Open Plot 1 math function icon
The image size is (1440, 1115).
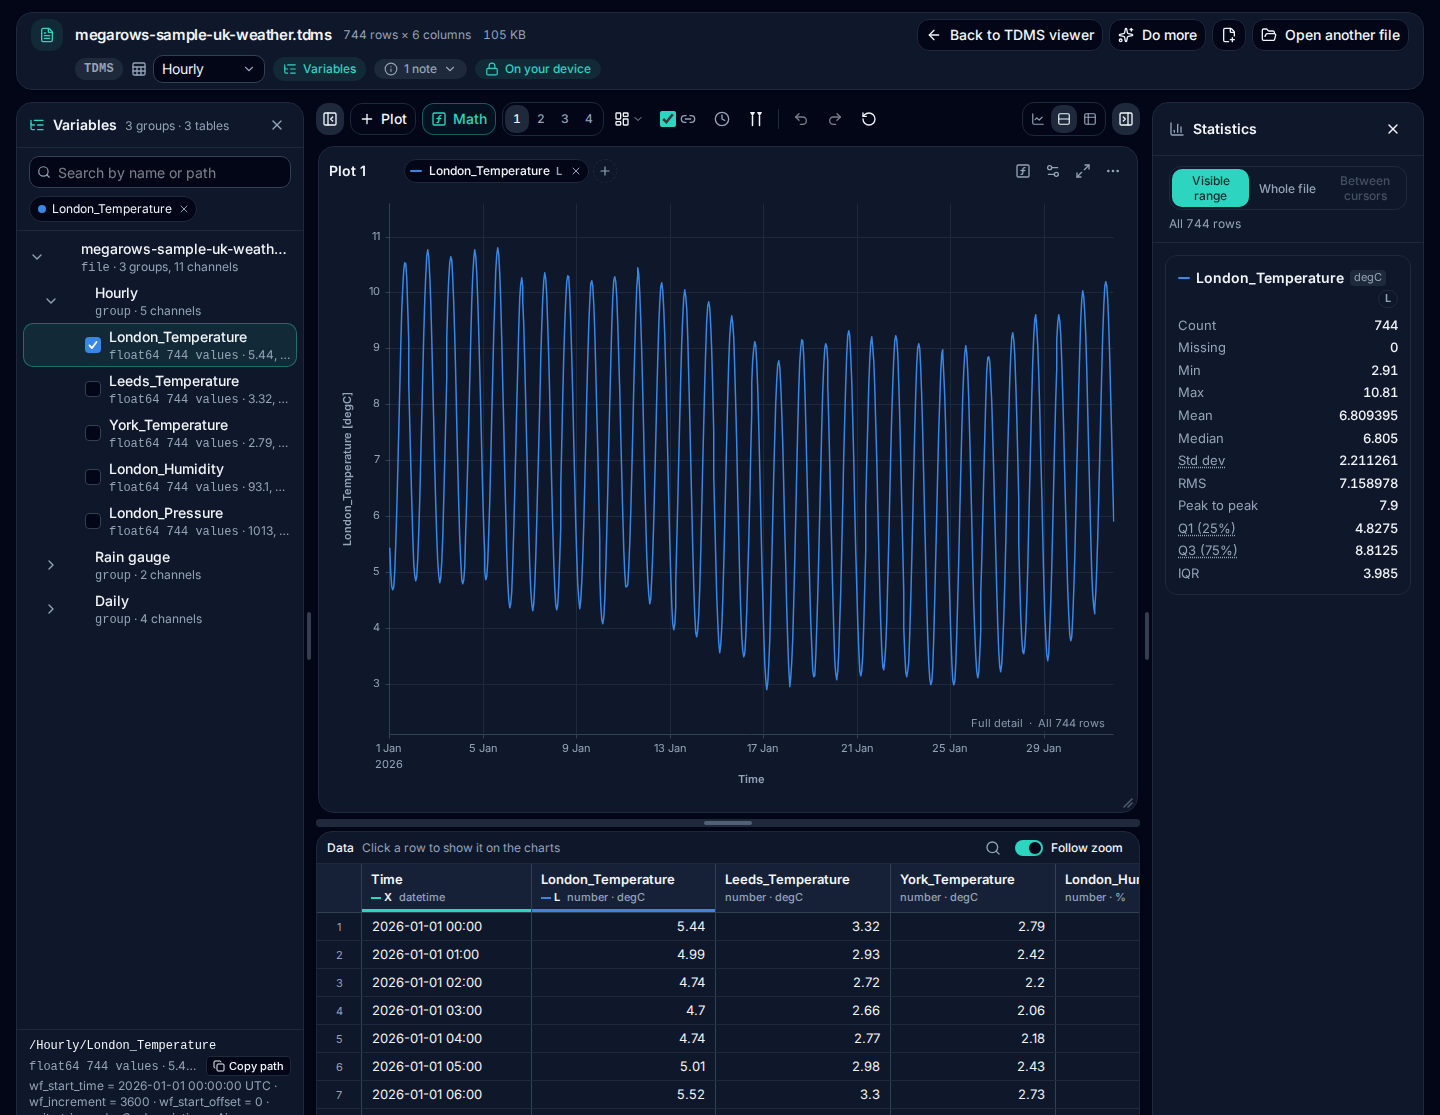click(x=1023, y=171)
